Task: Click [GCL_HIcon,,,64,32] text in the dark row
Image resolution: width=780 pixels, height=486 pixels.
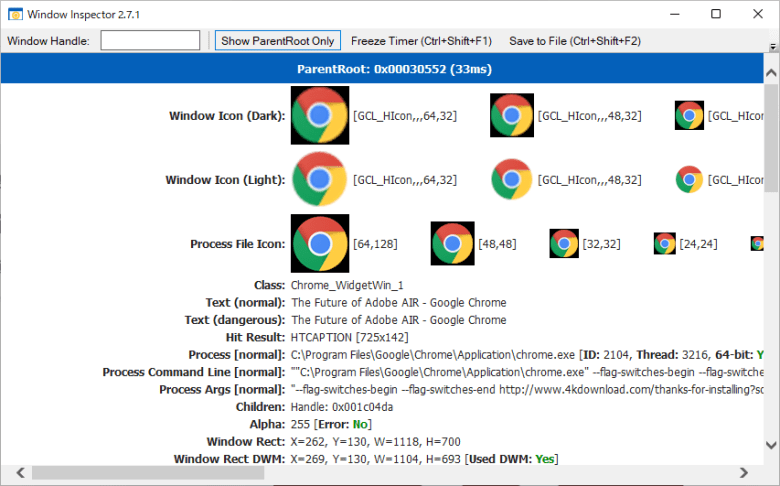Action: 404,116
